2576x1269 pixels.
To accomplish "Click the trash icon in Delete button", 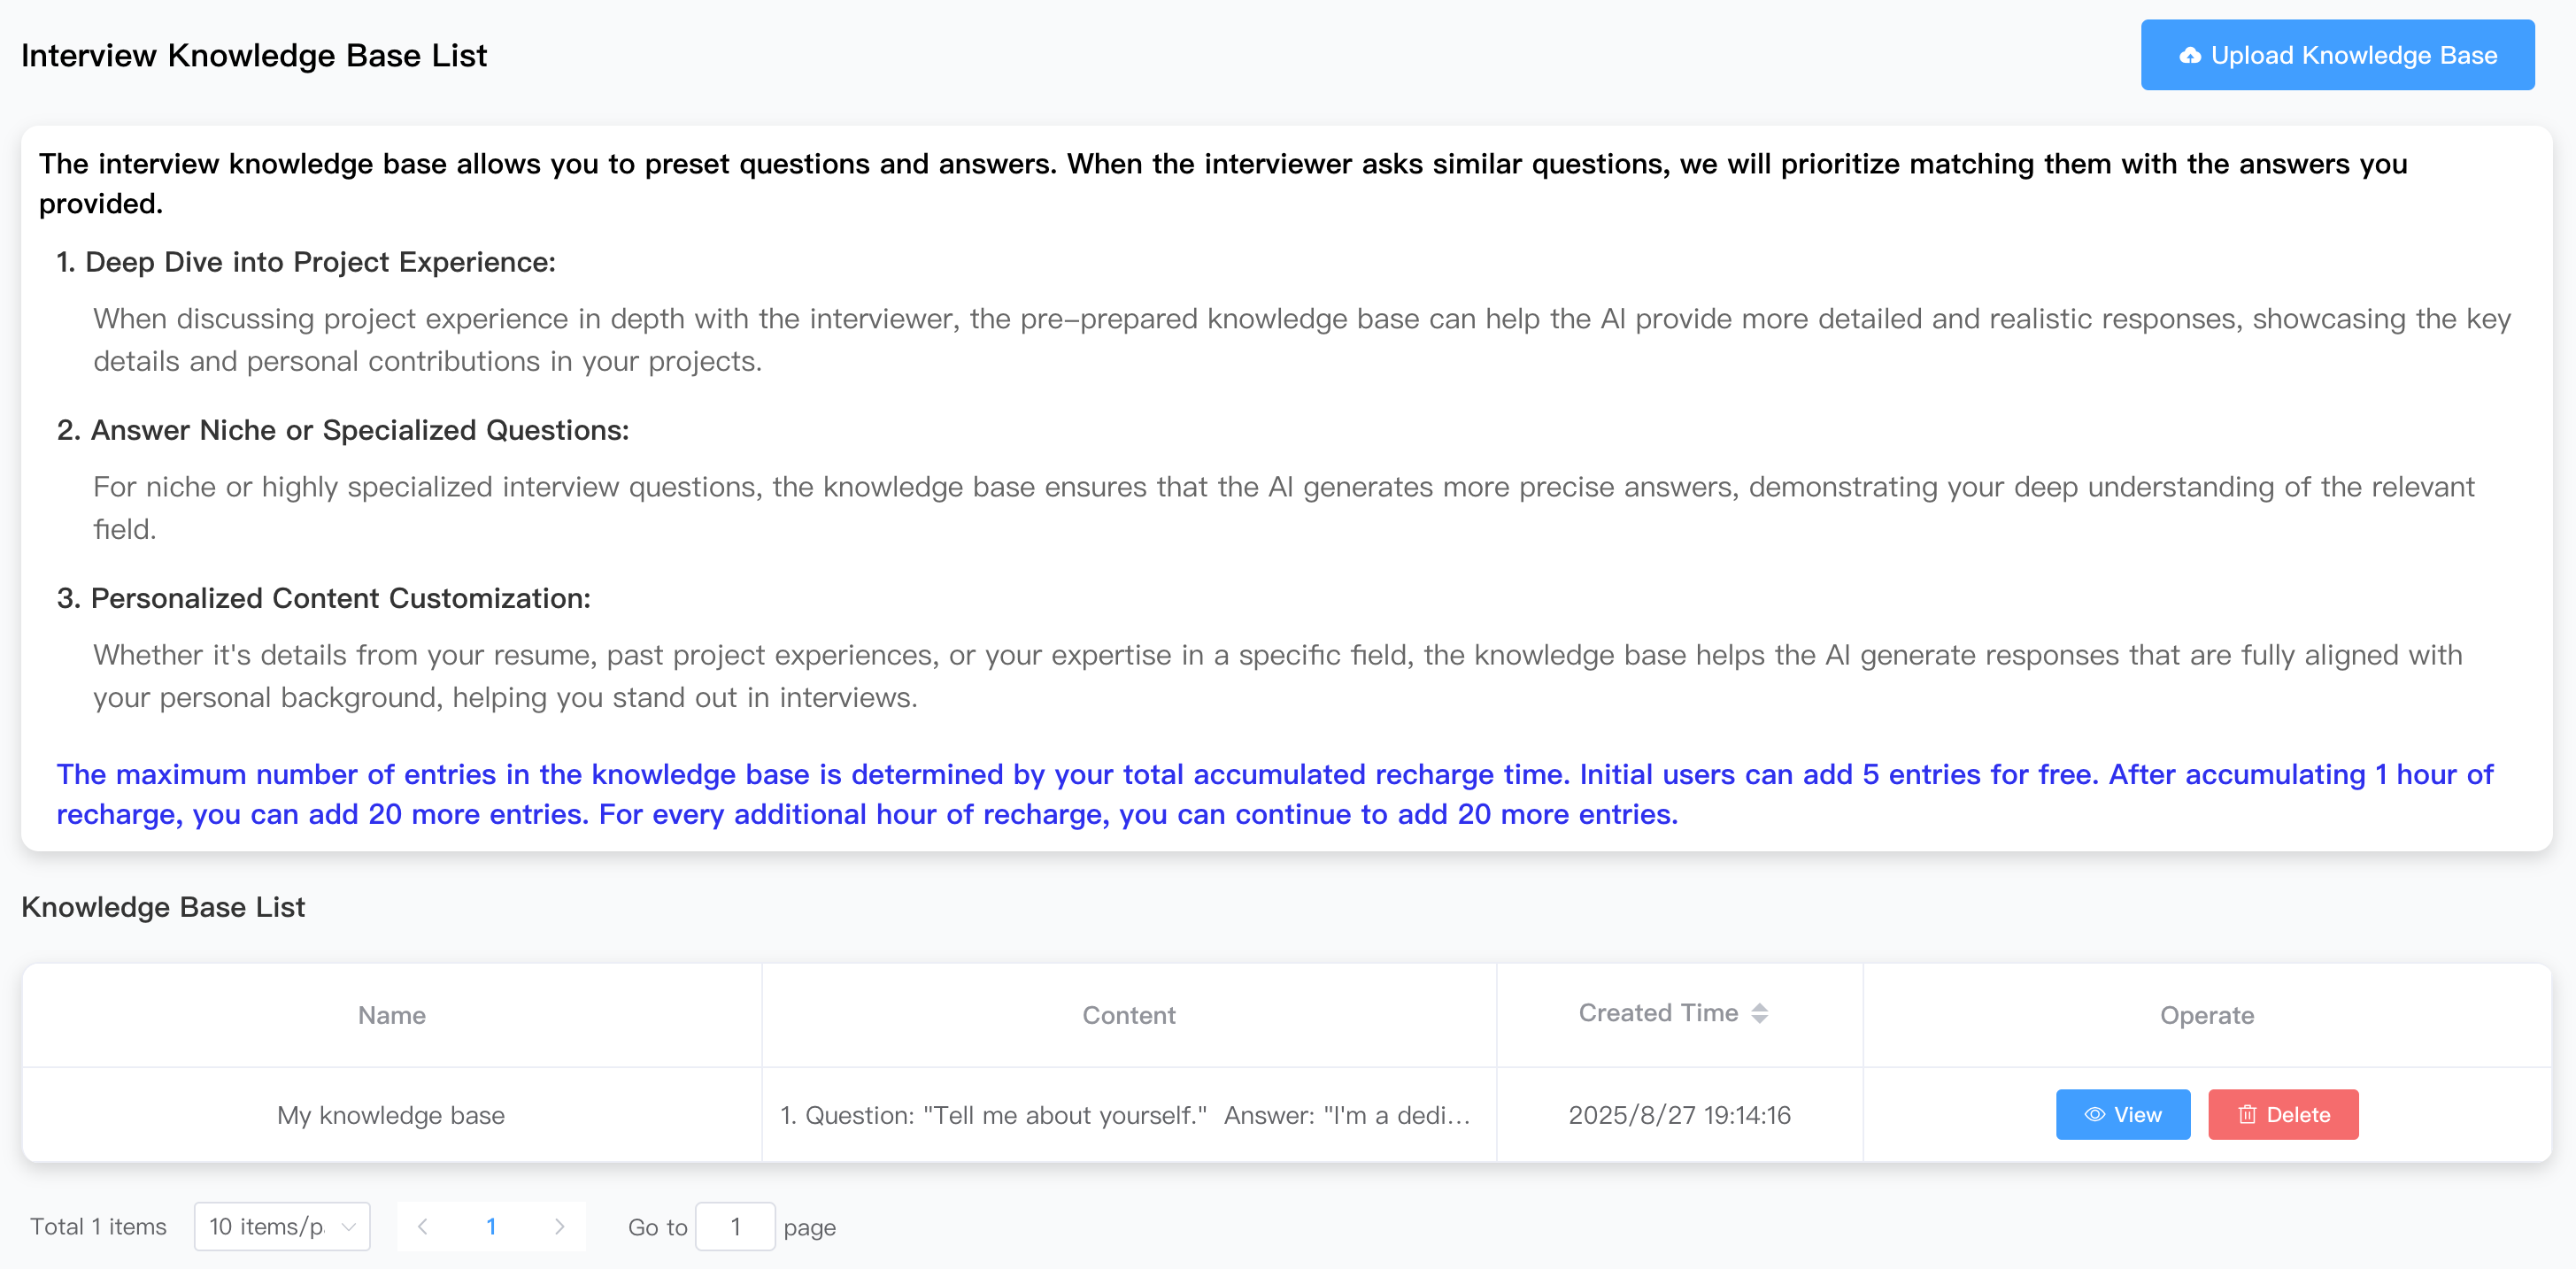I will pyautogui.click(x=2246, y=1114).
